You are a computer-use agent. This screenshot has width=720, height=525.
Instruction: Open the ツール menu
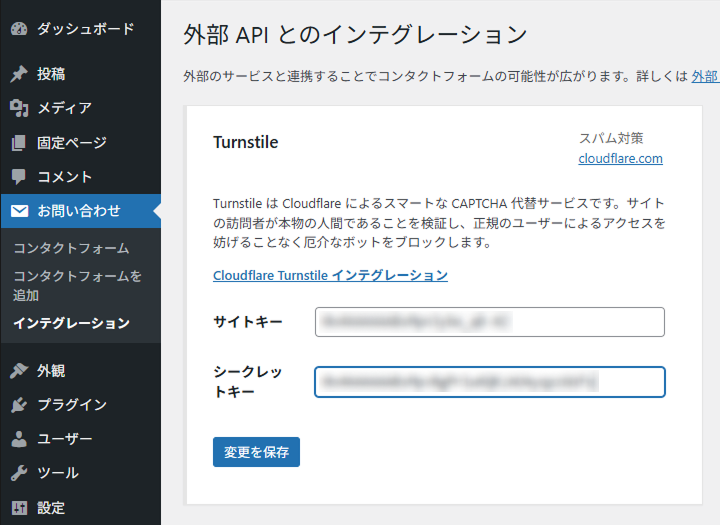(80, 473)
